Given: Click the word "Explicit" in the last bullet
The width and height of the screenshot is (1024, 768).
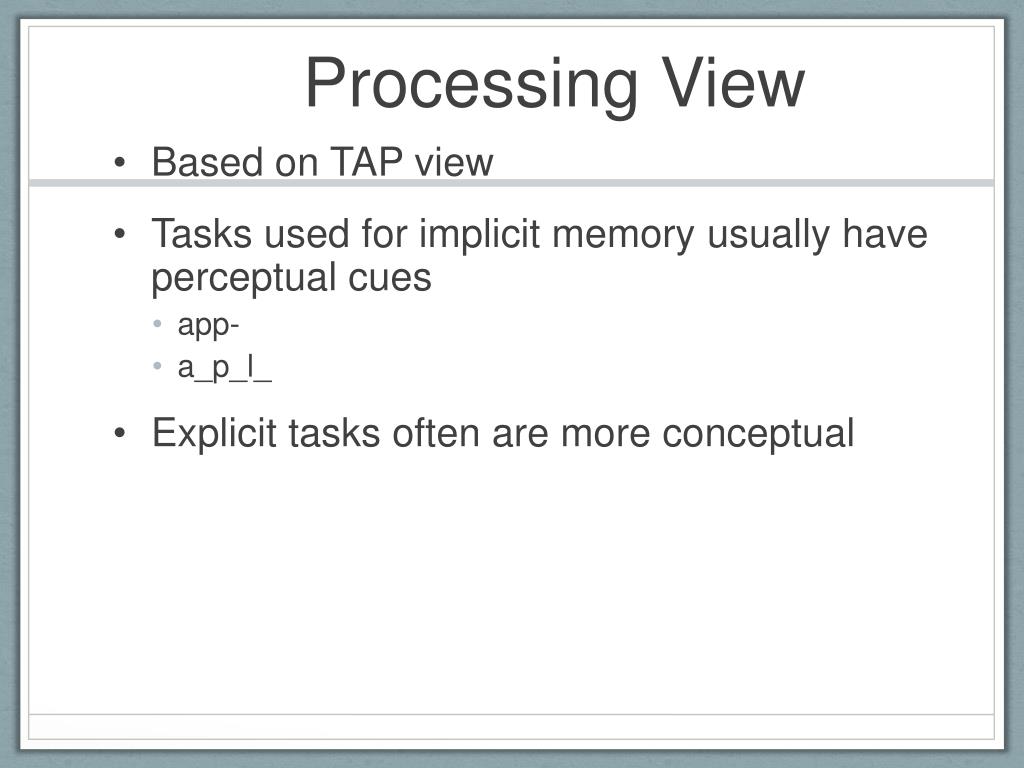Looking at the screenshot, I should tap(214, 434).
